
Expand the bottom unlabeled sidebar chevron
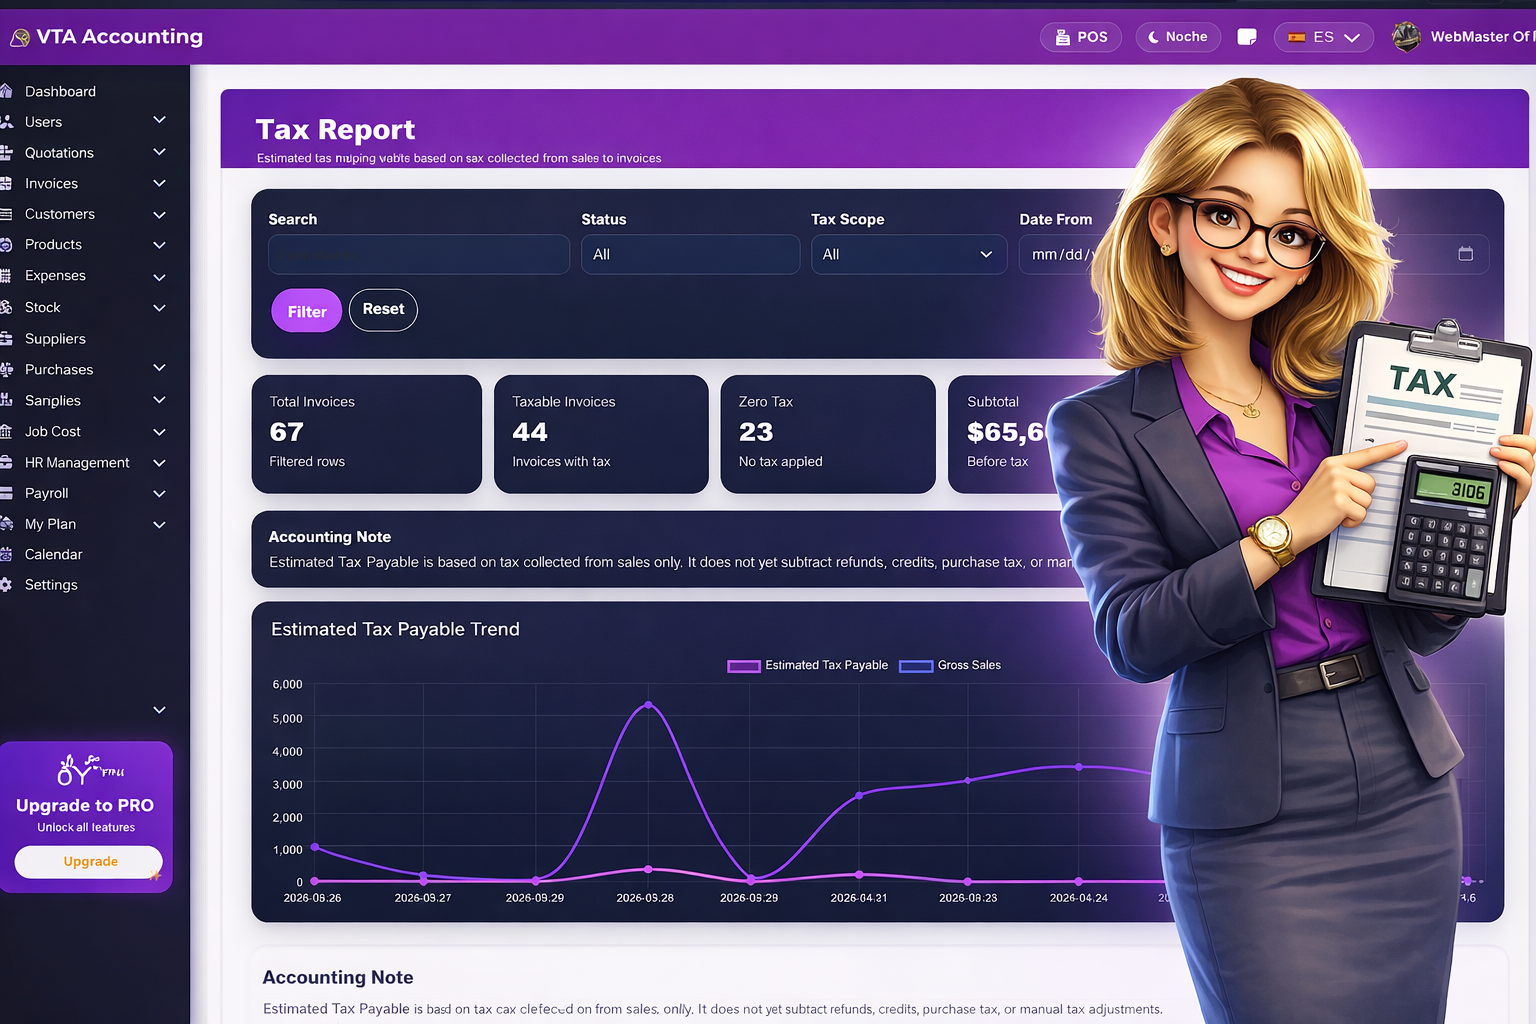pos(159,710)
